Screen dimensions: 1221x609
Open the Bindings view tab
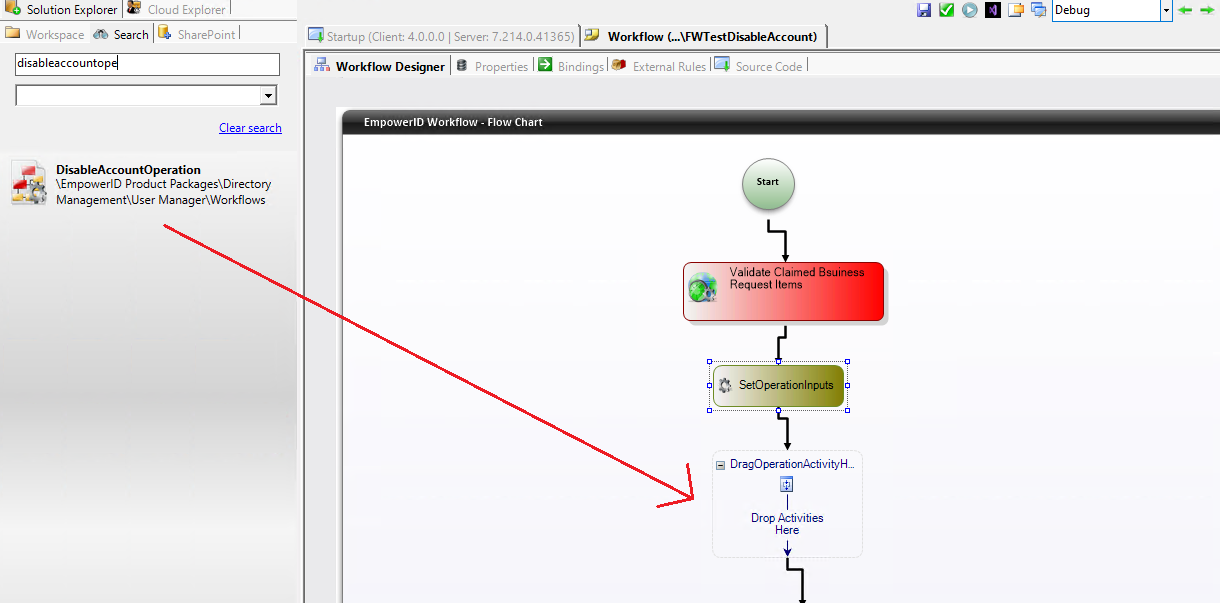click(571, 66)
